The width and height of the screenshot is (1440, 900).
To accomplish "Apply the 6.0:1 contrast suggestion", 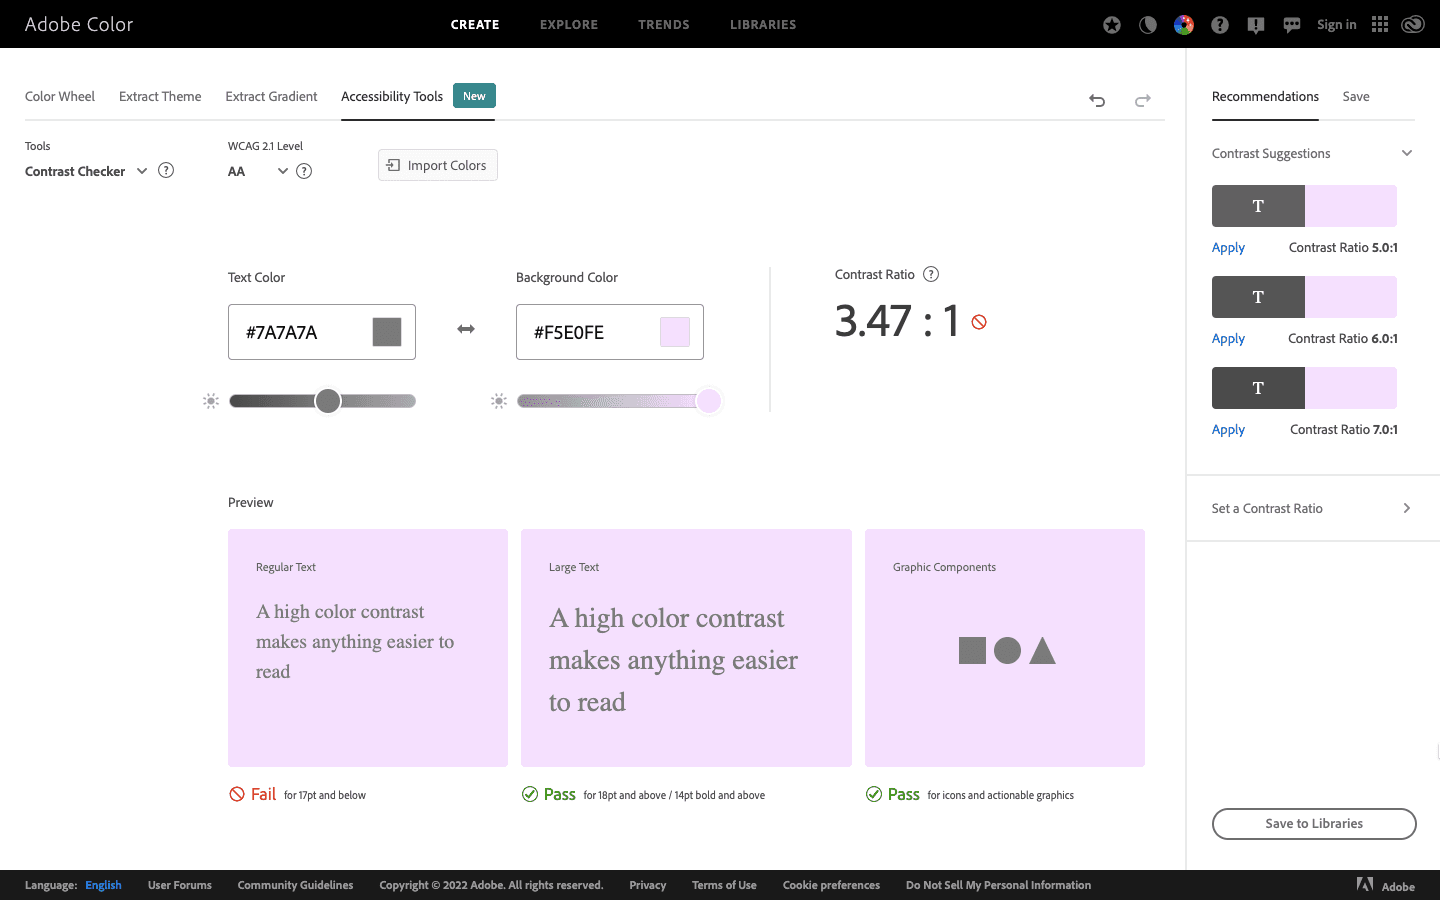I will (x=1228, y=338).
